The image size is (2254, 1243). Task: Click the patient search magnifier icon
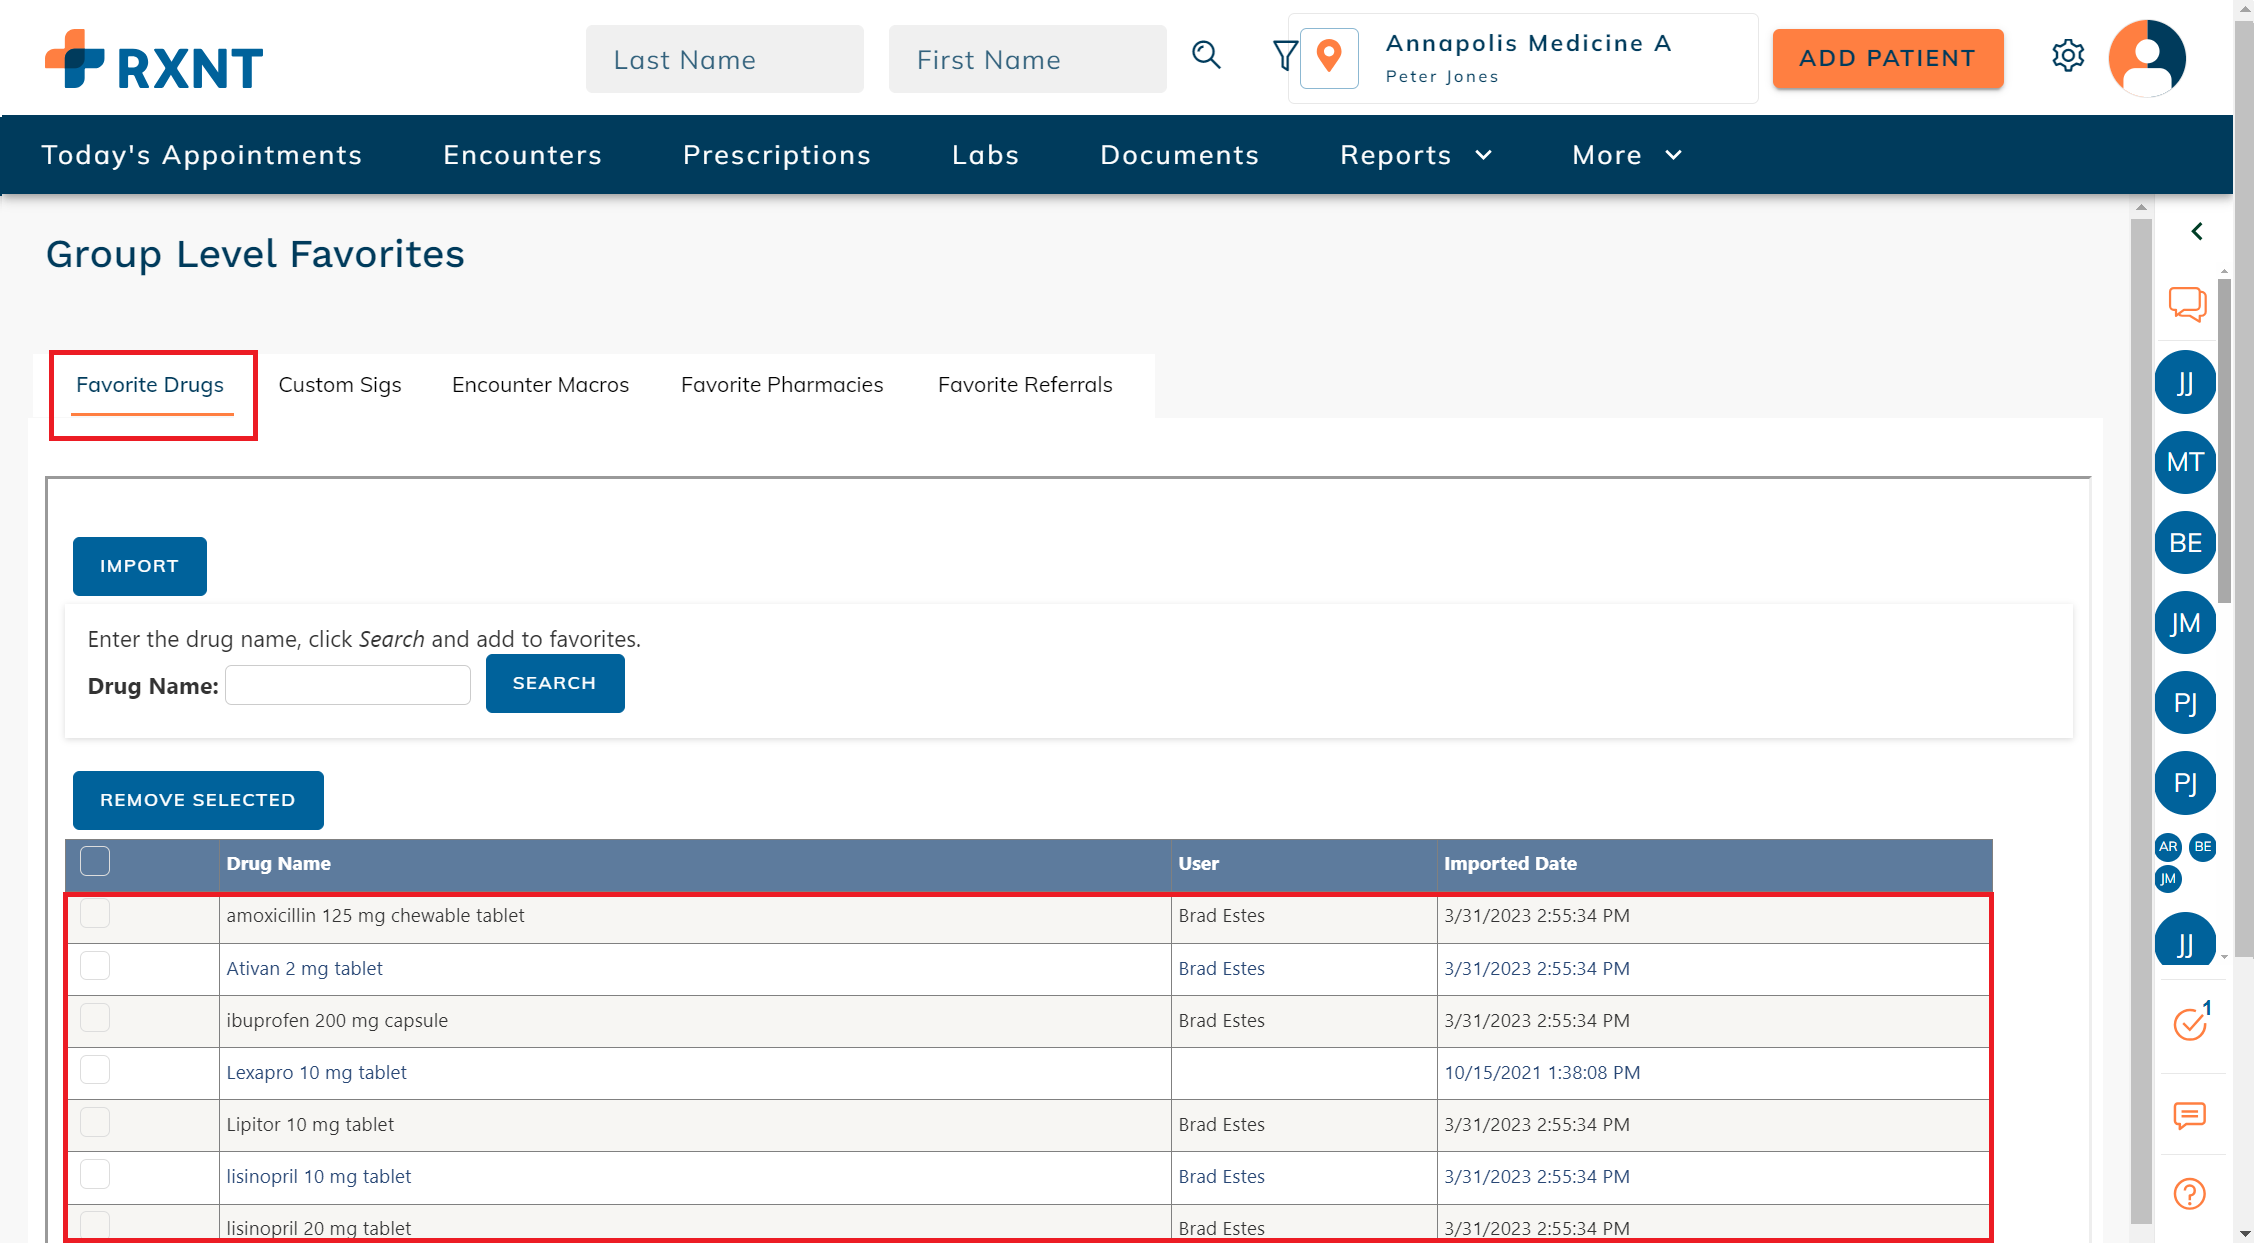1206,56
